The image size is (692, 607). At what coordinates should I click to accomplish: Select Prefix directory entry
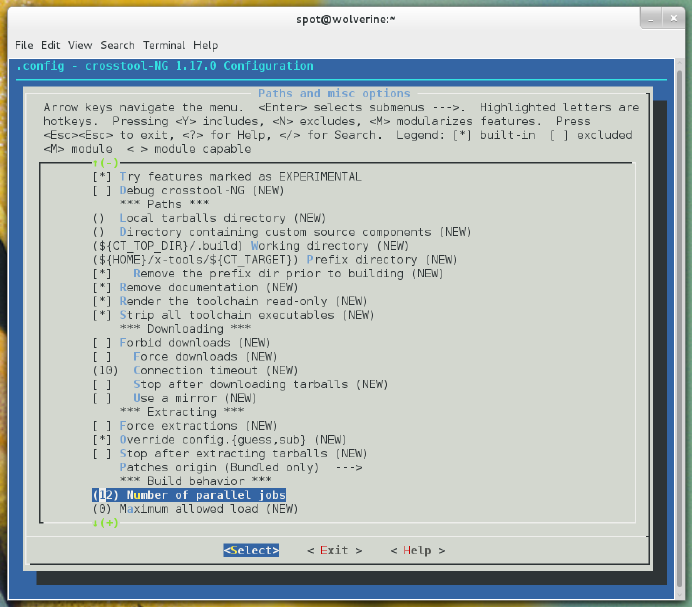275,260
